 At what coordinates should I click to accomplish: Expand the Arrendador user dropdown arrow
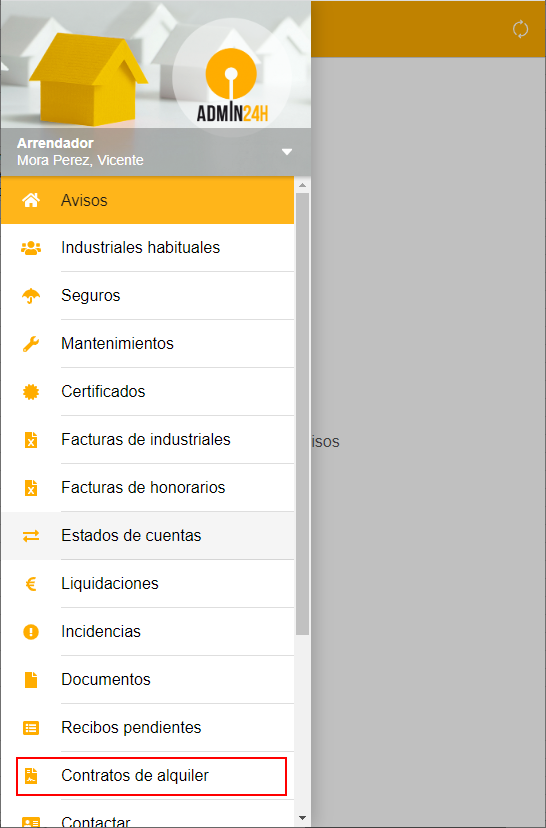pos(287,152)
